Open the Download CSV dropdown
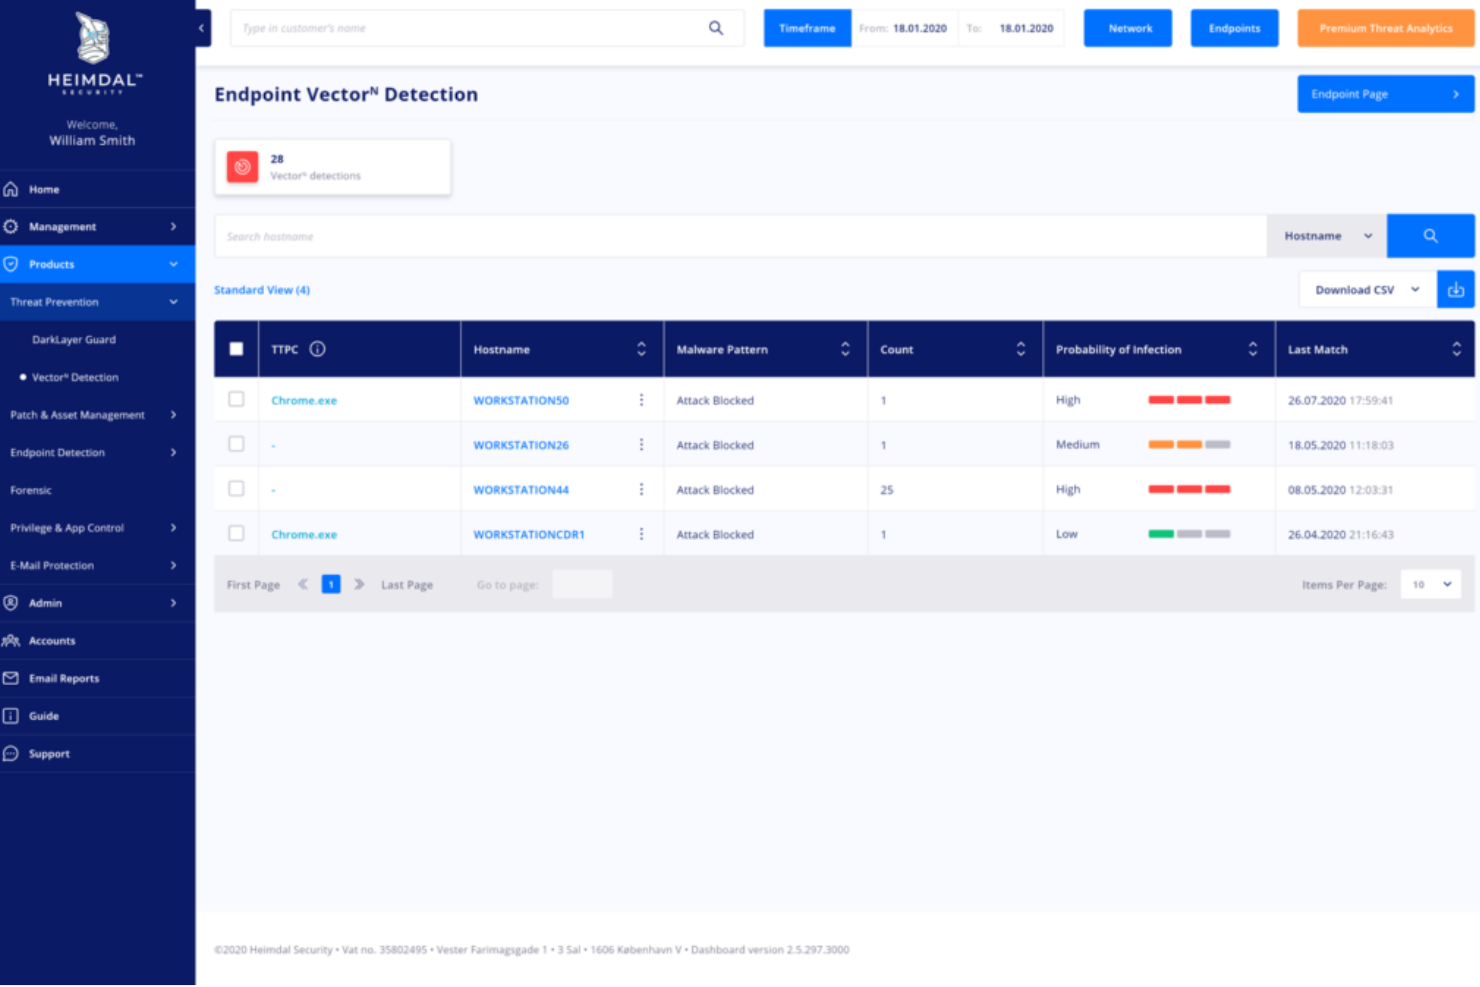 (x=1367, y=290)
